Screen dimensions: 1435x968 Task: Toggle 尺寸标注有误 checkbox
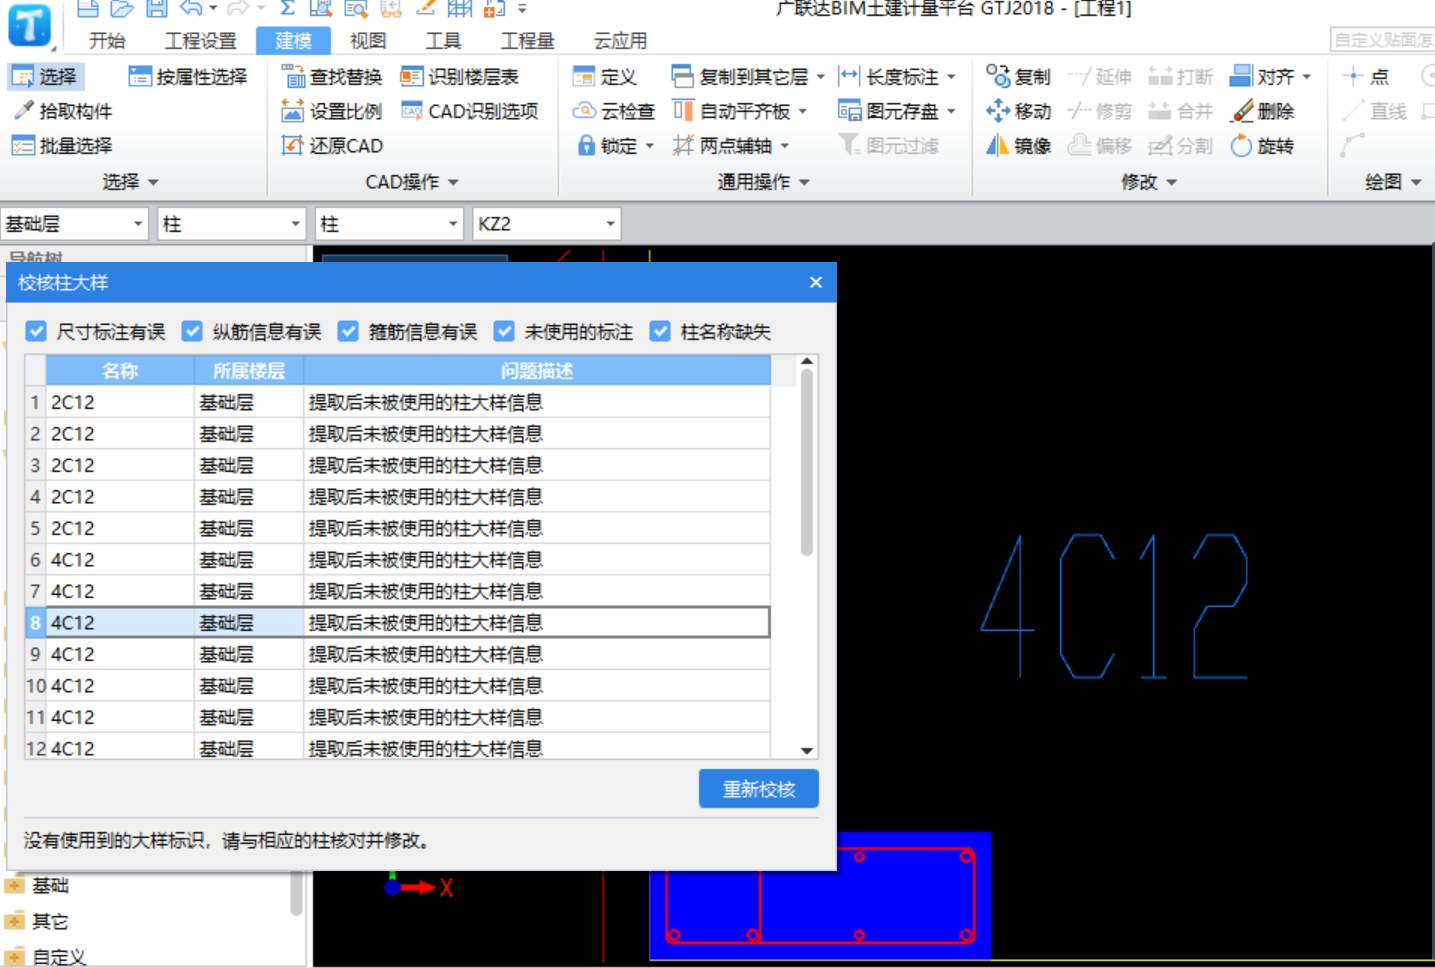click(x=36, y=331)
